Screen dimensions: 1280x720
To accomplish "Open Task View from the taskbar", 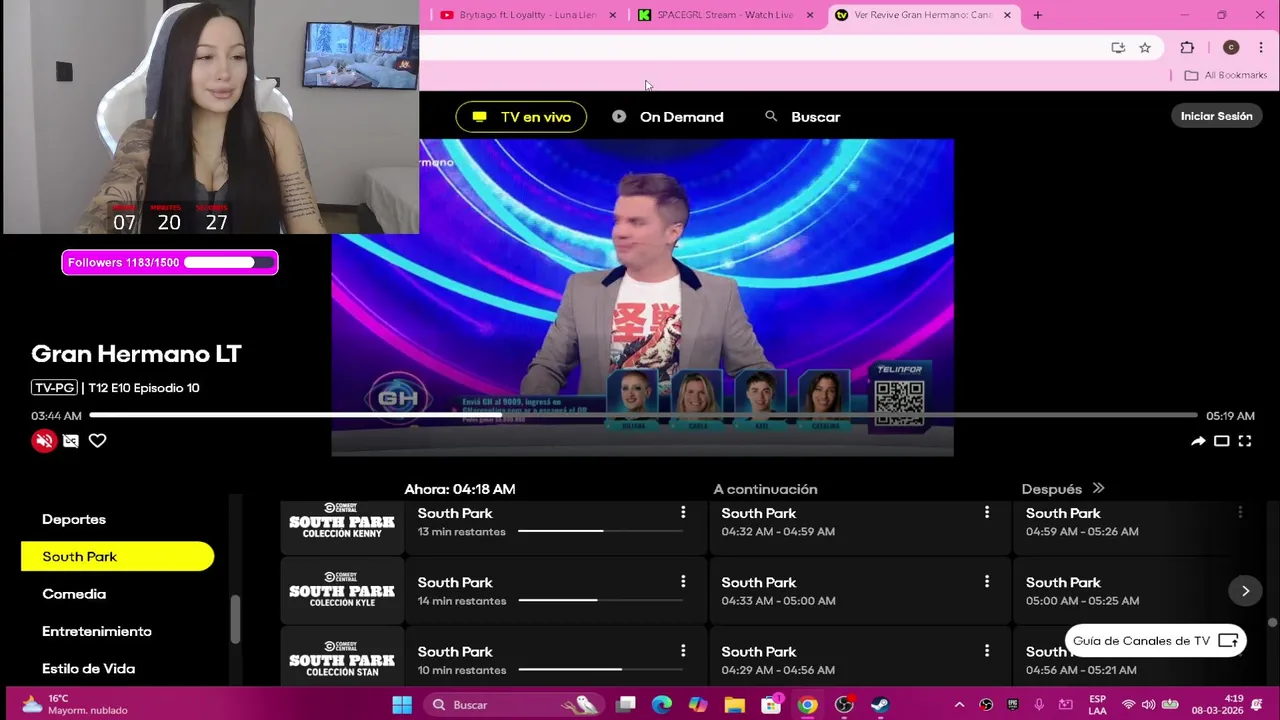I will coord(626,705).
